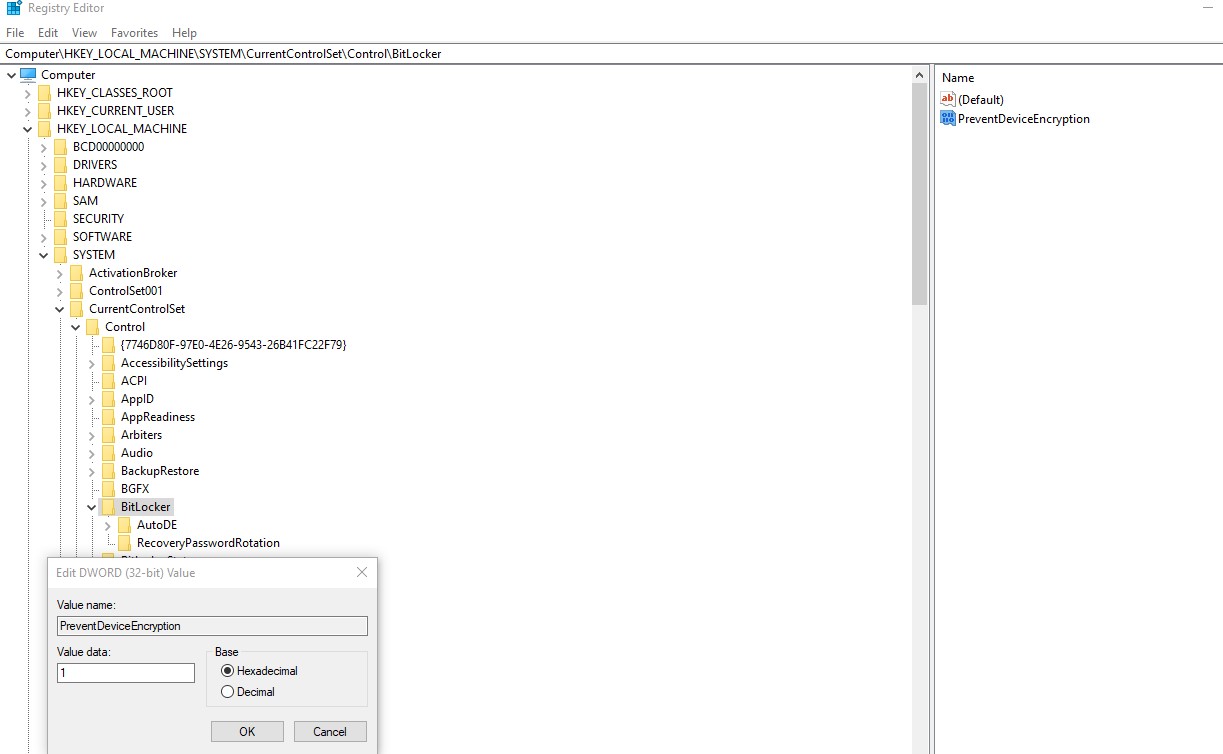This screenshot has height=754, width=1223.
Task: Click the DRIVERS folder icon
Action: point(60,165)
